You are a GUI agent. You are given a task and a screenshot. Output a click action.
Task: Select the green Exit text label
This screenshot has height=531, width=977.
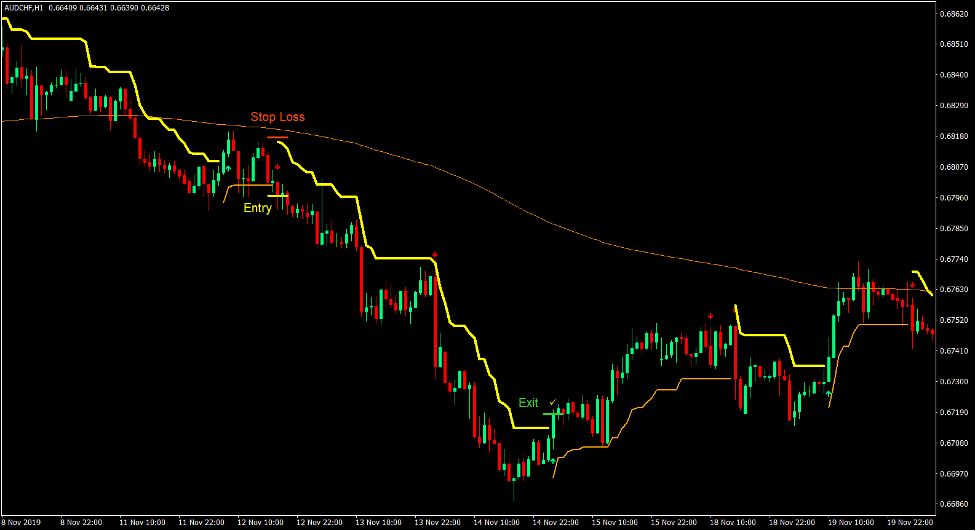[528, 403]
